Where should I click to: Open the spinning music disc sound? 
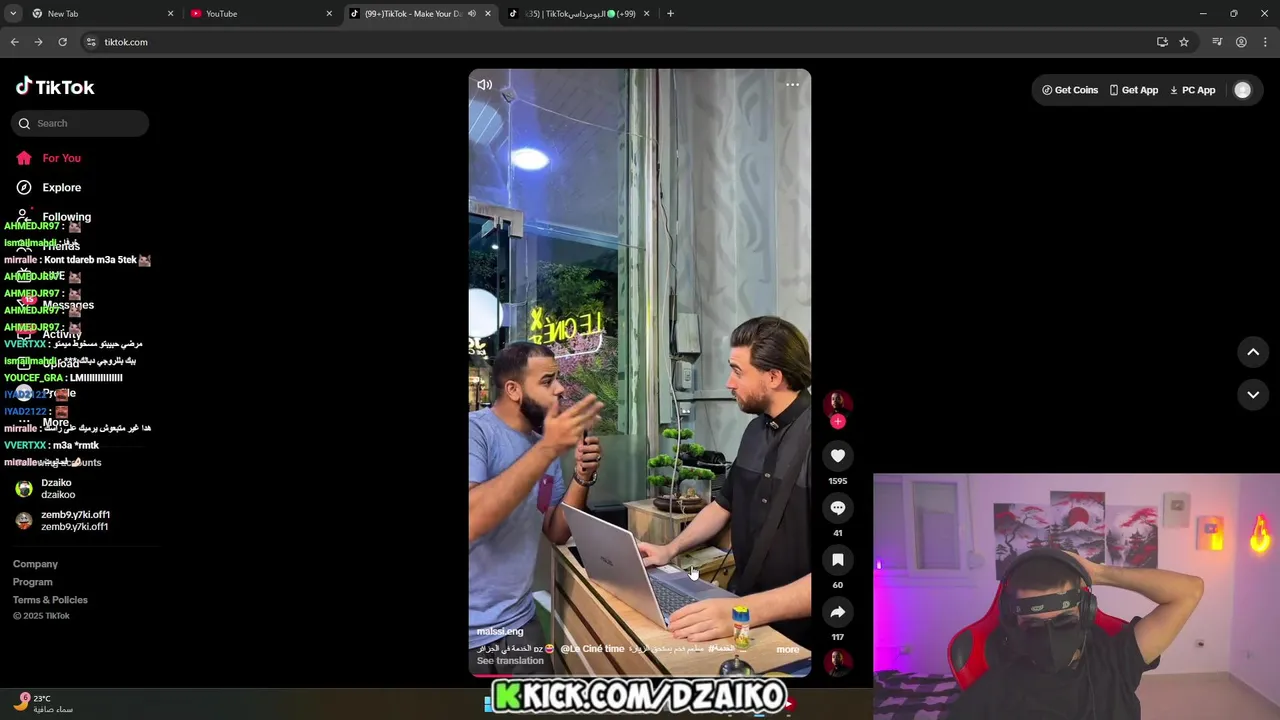[x=838, y=662]
